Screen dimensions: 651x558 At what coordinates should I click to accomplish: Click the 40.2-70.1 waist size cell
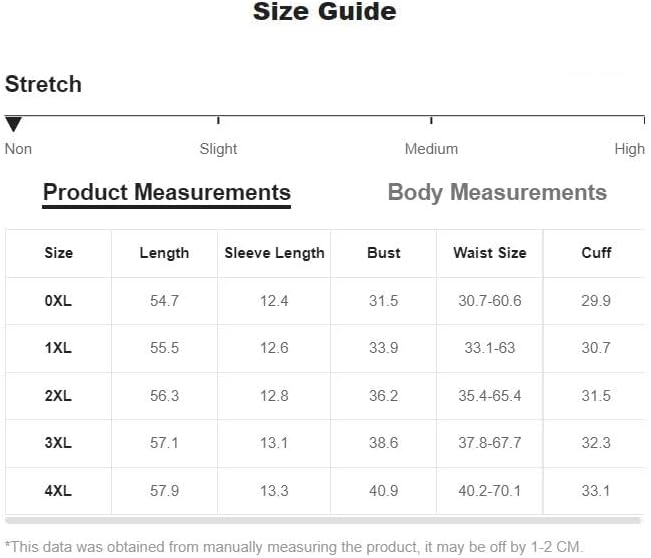click(x=489, y=491)
